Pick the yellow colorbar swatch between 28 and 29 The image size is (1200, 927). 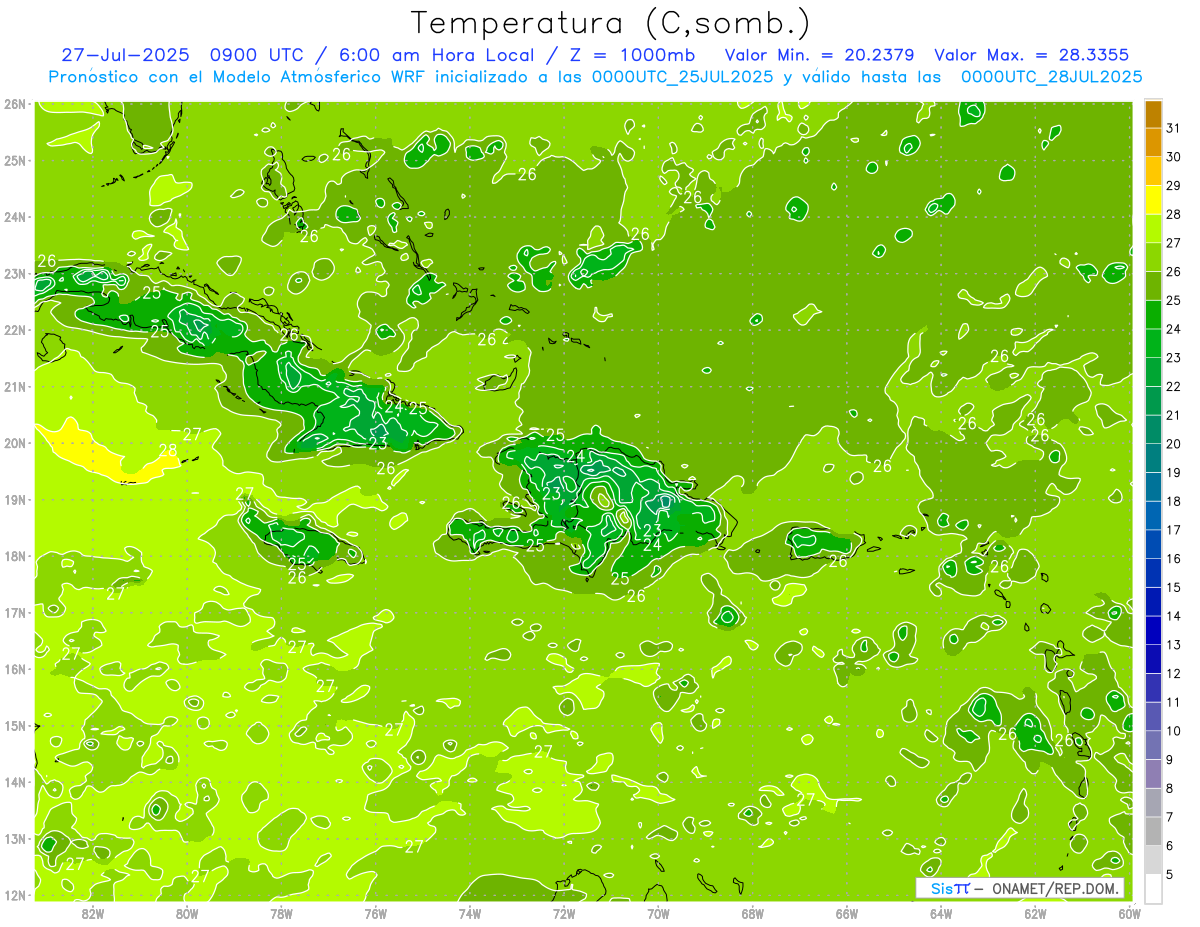[1153, 200]
